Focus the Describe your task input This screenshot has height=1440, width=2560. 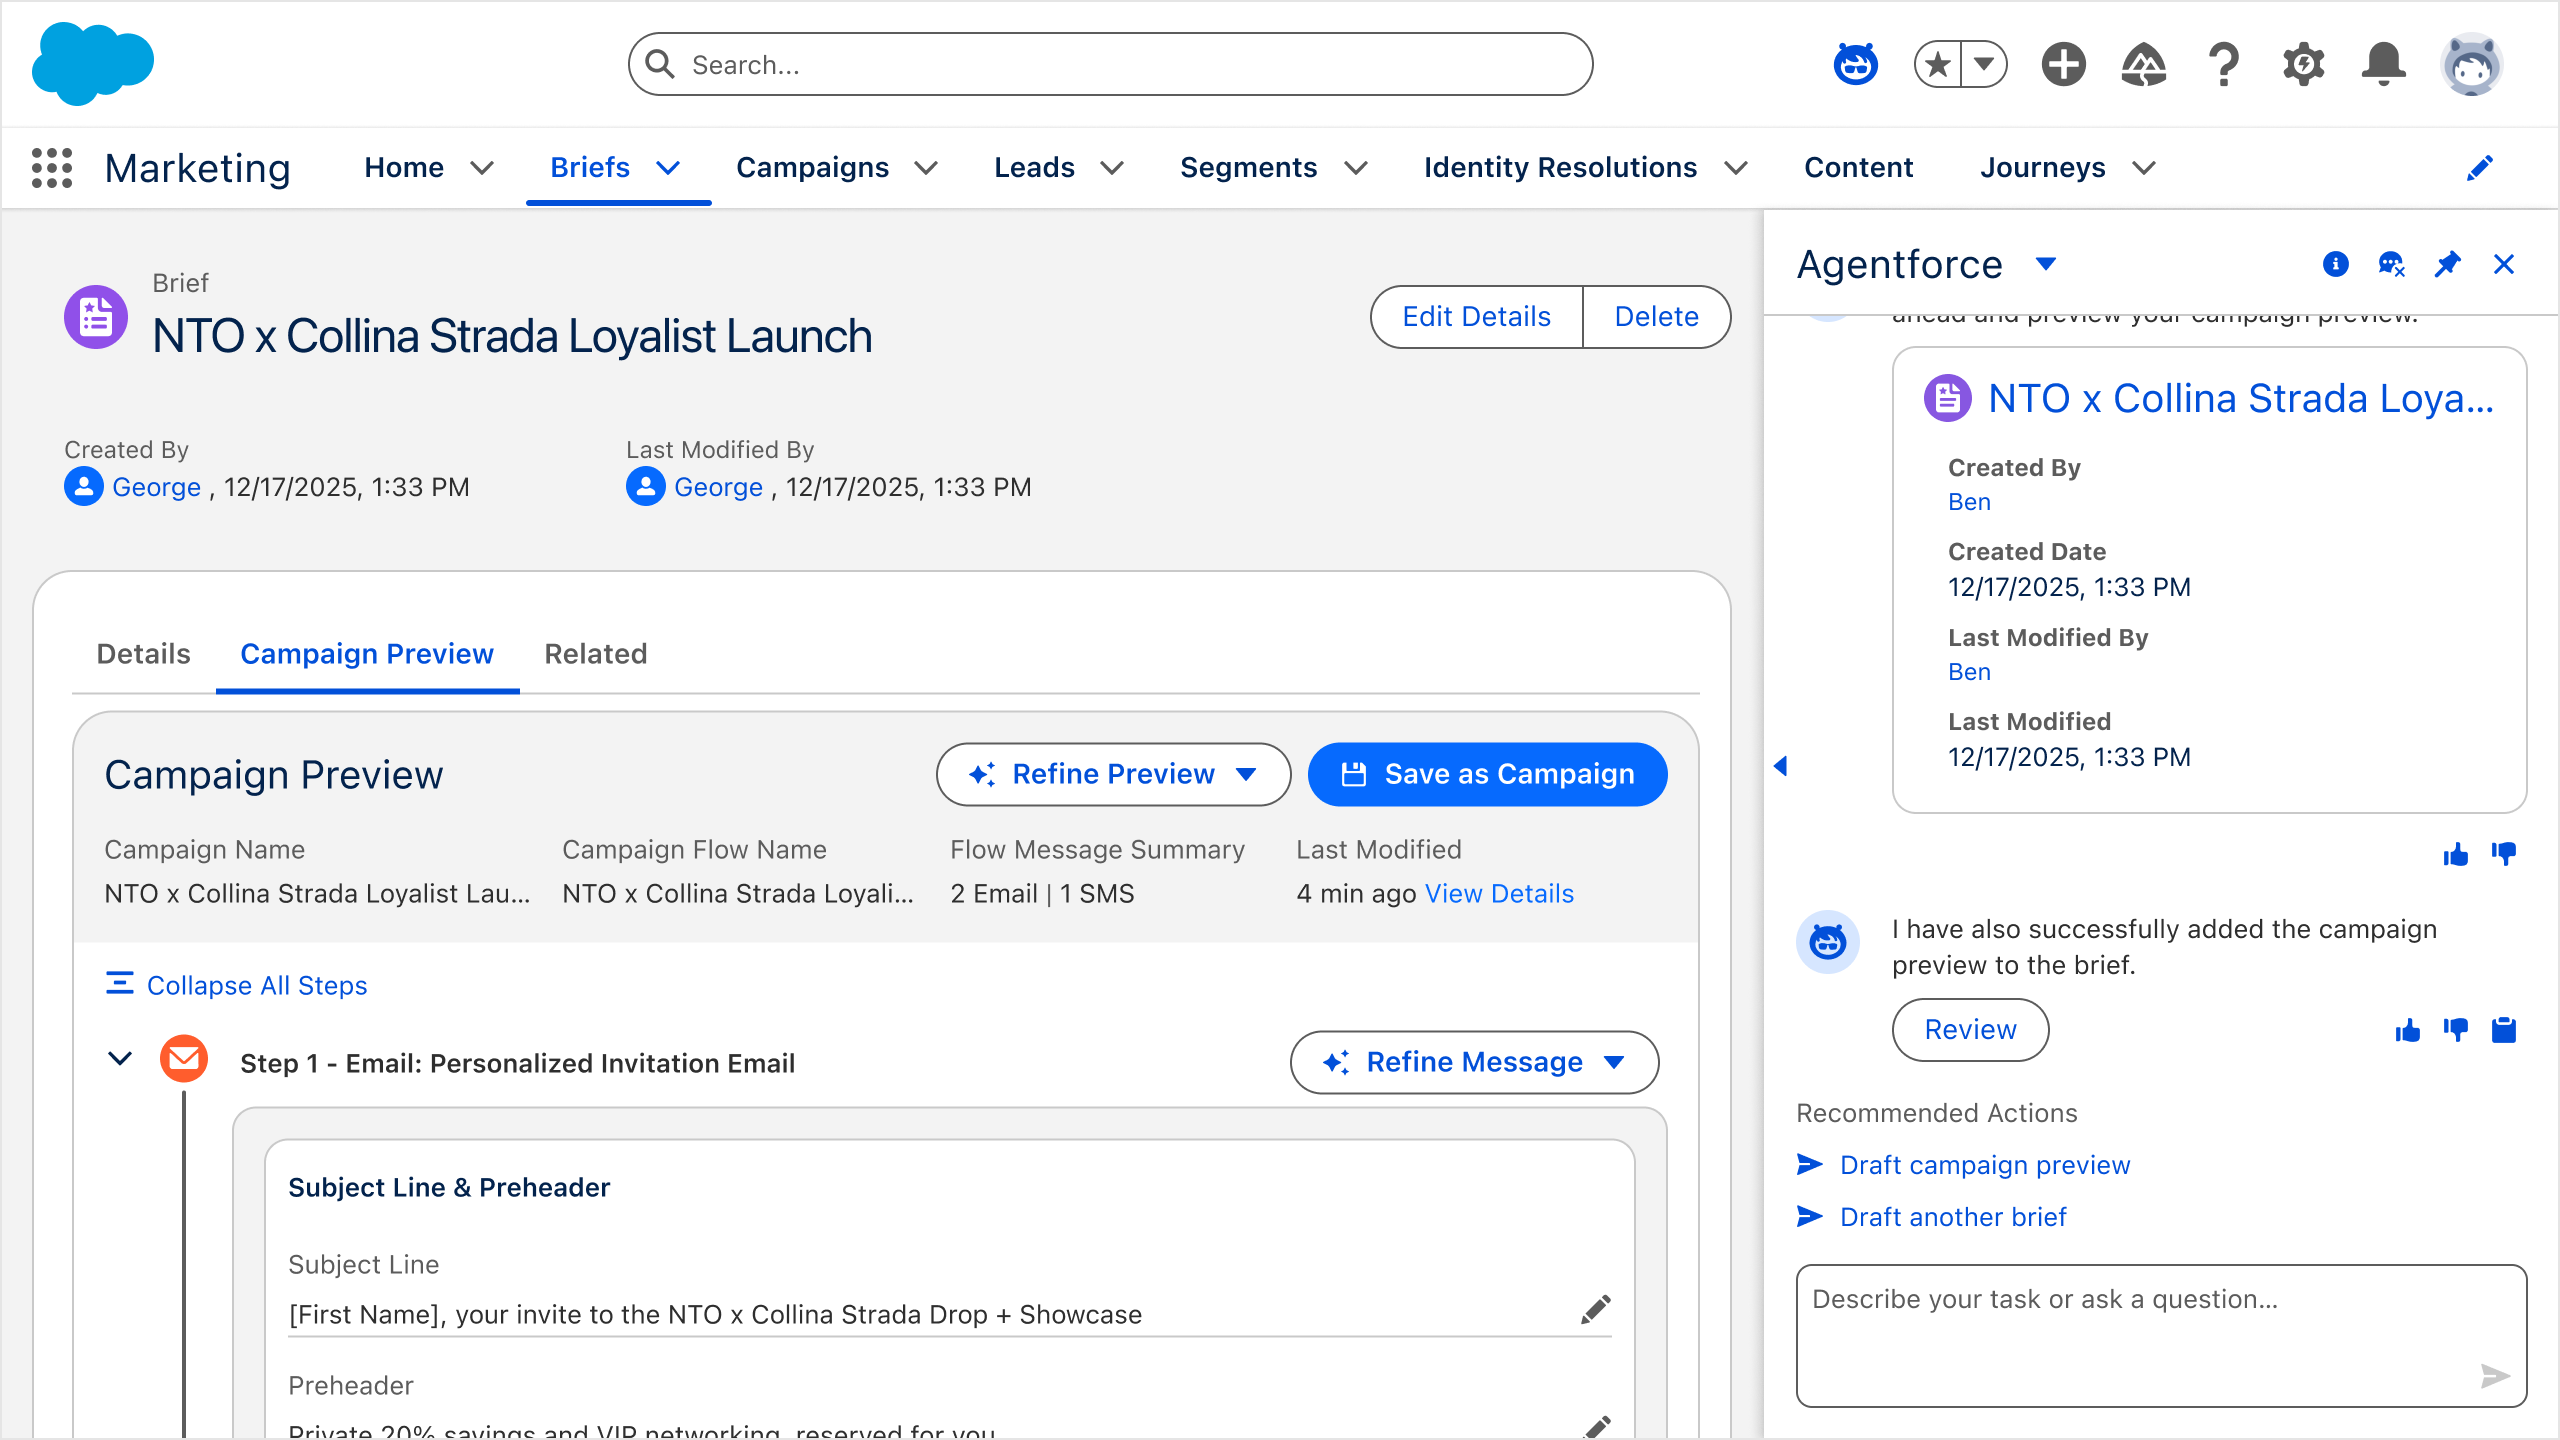pyautogui.click(x=2162, y=1336)
